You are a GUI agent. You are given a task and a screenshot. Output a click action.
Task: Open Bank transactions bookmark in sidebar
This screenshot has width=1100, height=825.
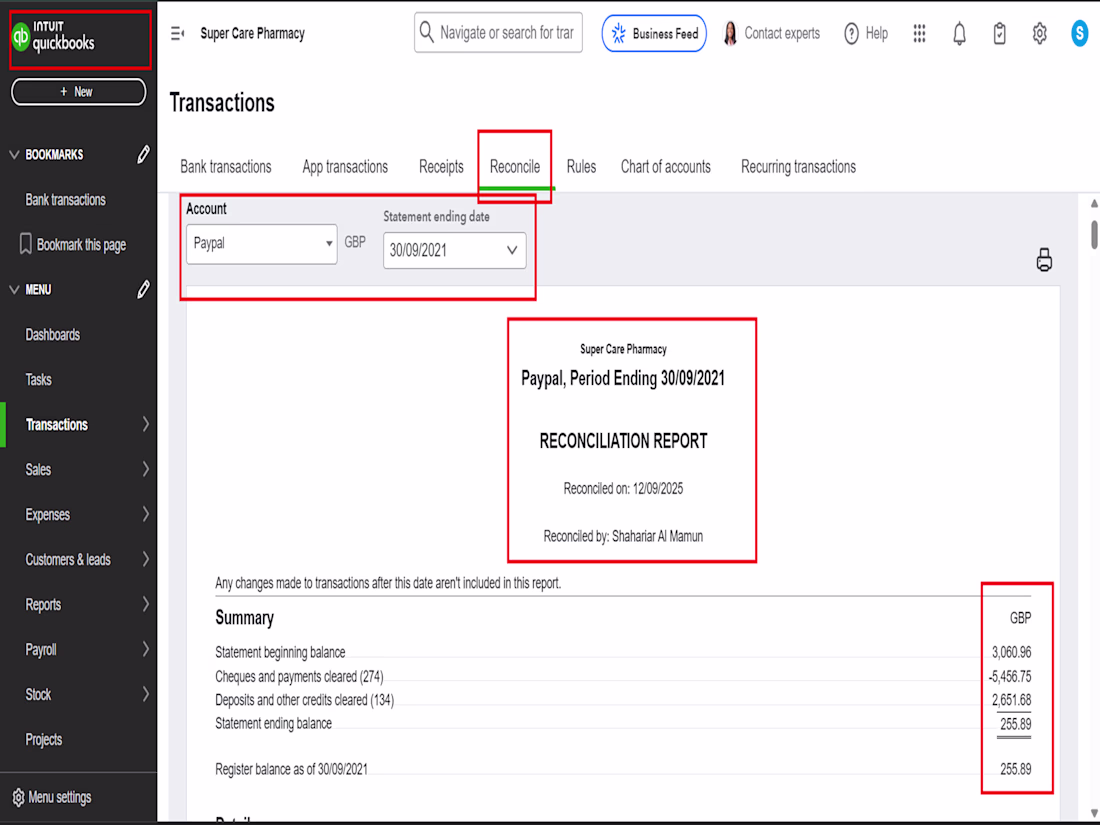click(65, 199)
